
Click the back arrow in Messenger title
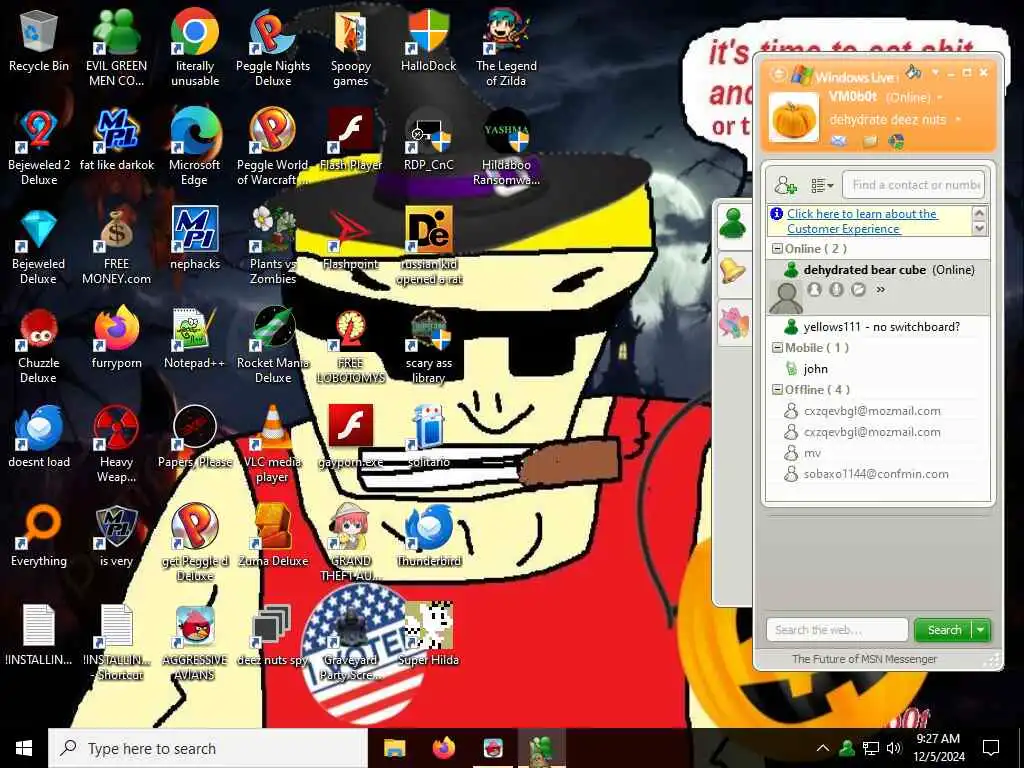(778, 74)
